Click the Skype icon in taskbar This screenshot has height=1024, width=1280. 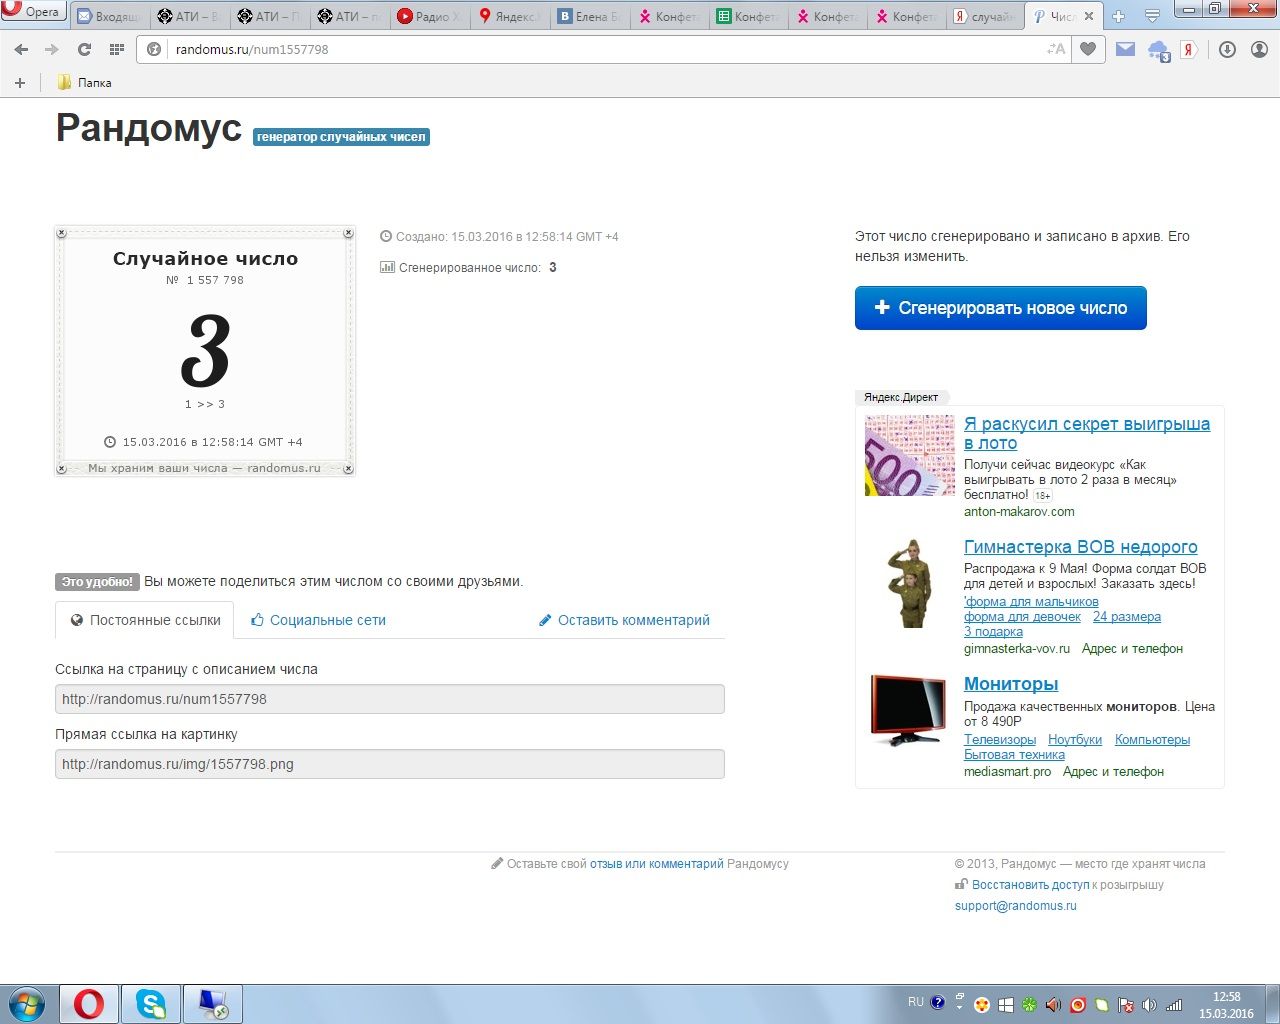[151, 1003]
